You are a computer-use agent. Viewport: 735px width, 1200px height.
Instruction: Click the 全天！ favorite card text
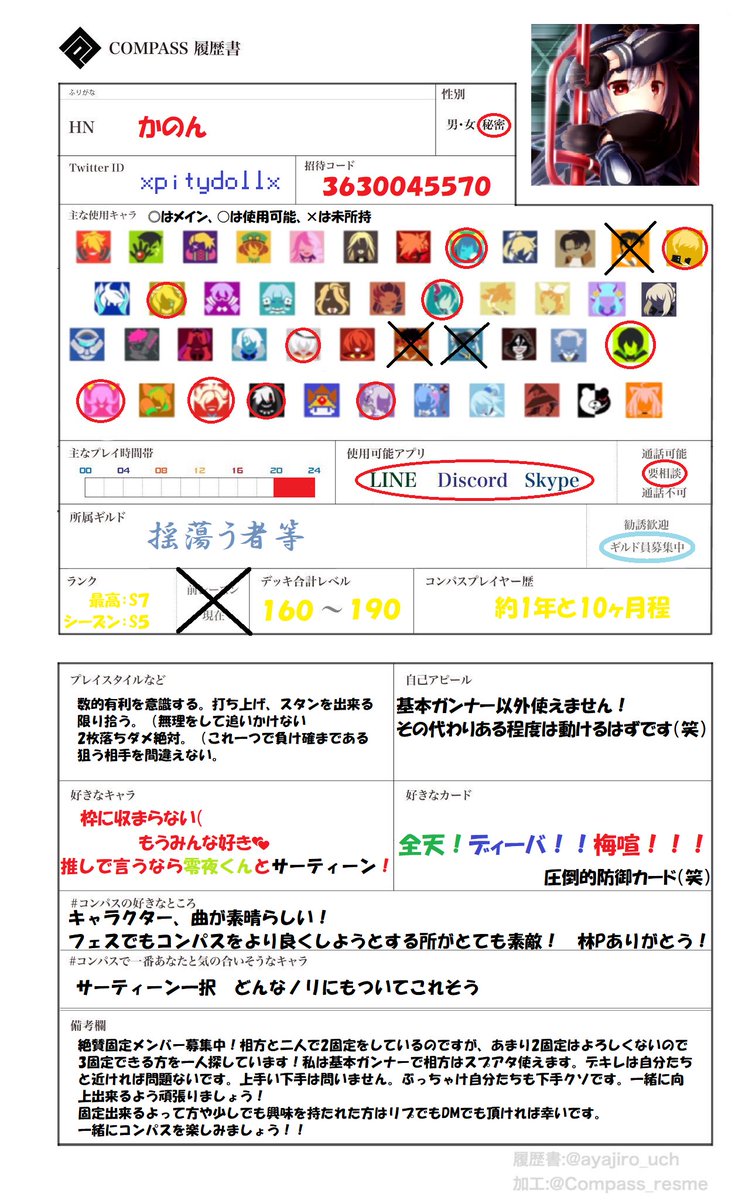point(432,843)
